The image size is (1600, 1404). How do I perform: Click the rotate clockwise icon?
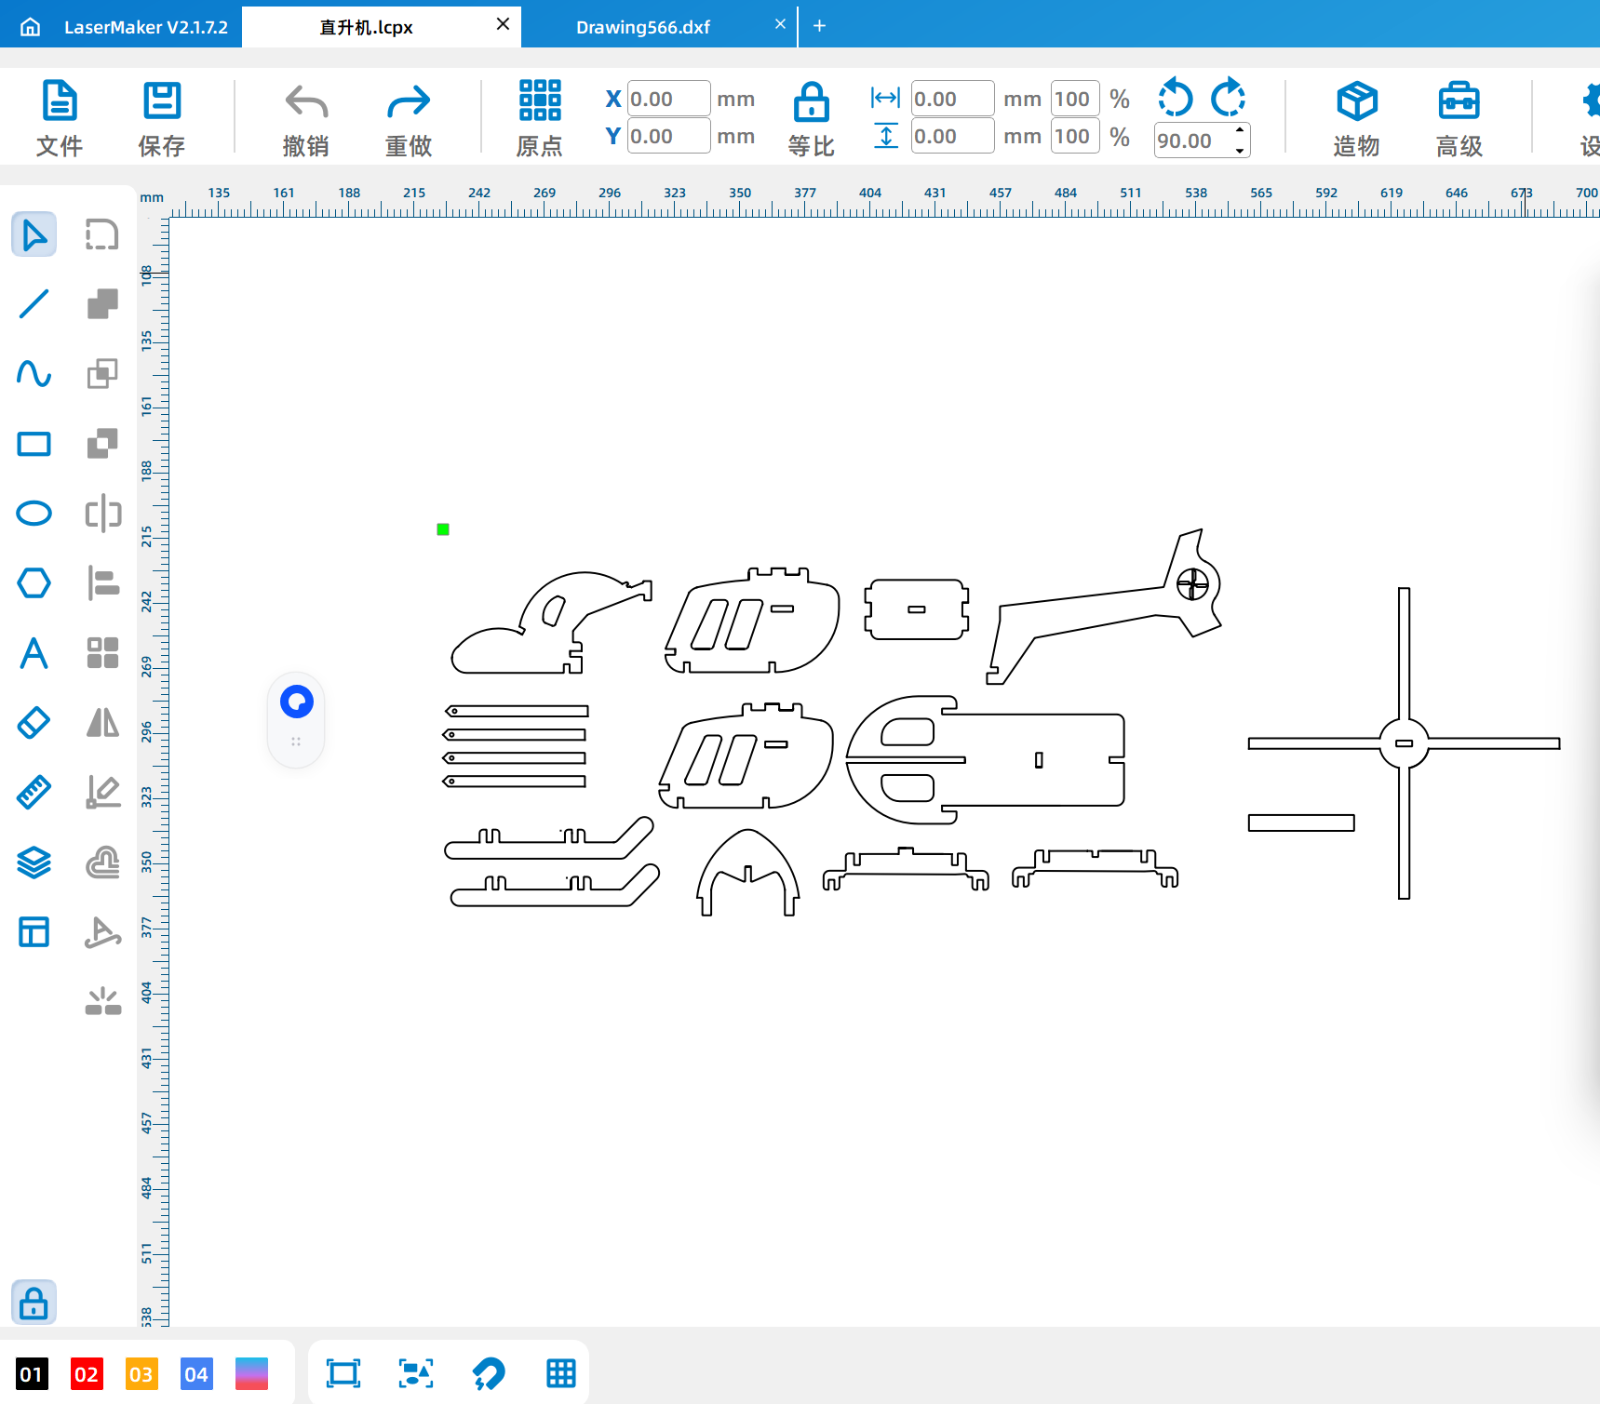pos(1228,98)
